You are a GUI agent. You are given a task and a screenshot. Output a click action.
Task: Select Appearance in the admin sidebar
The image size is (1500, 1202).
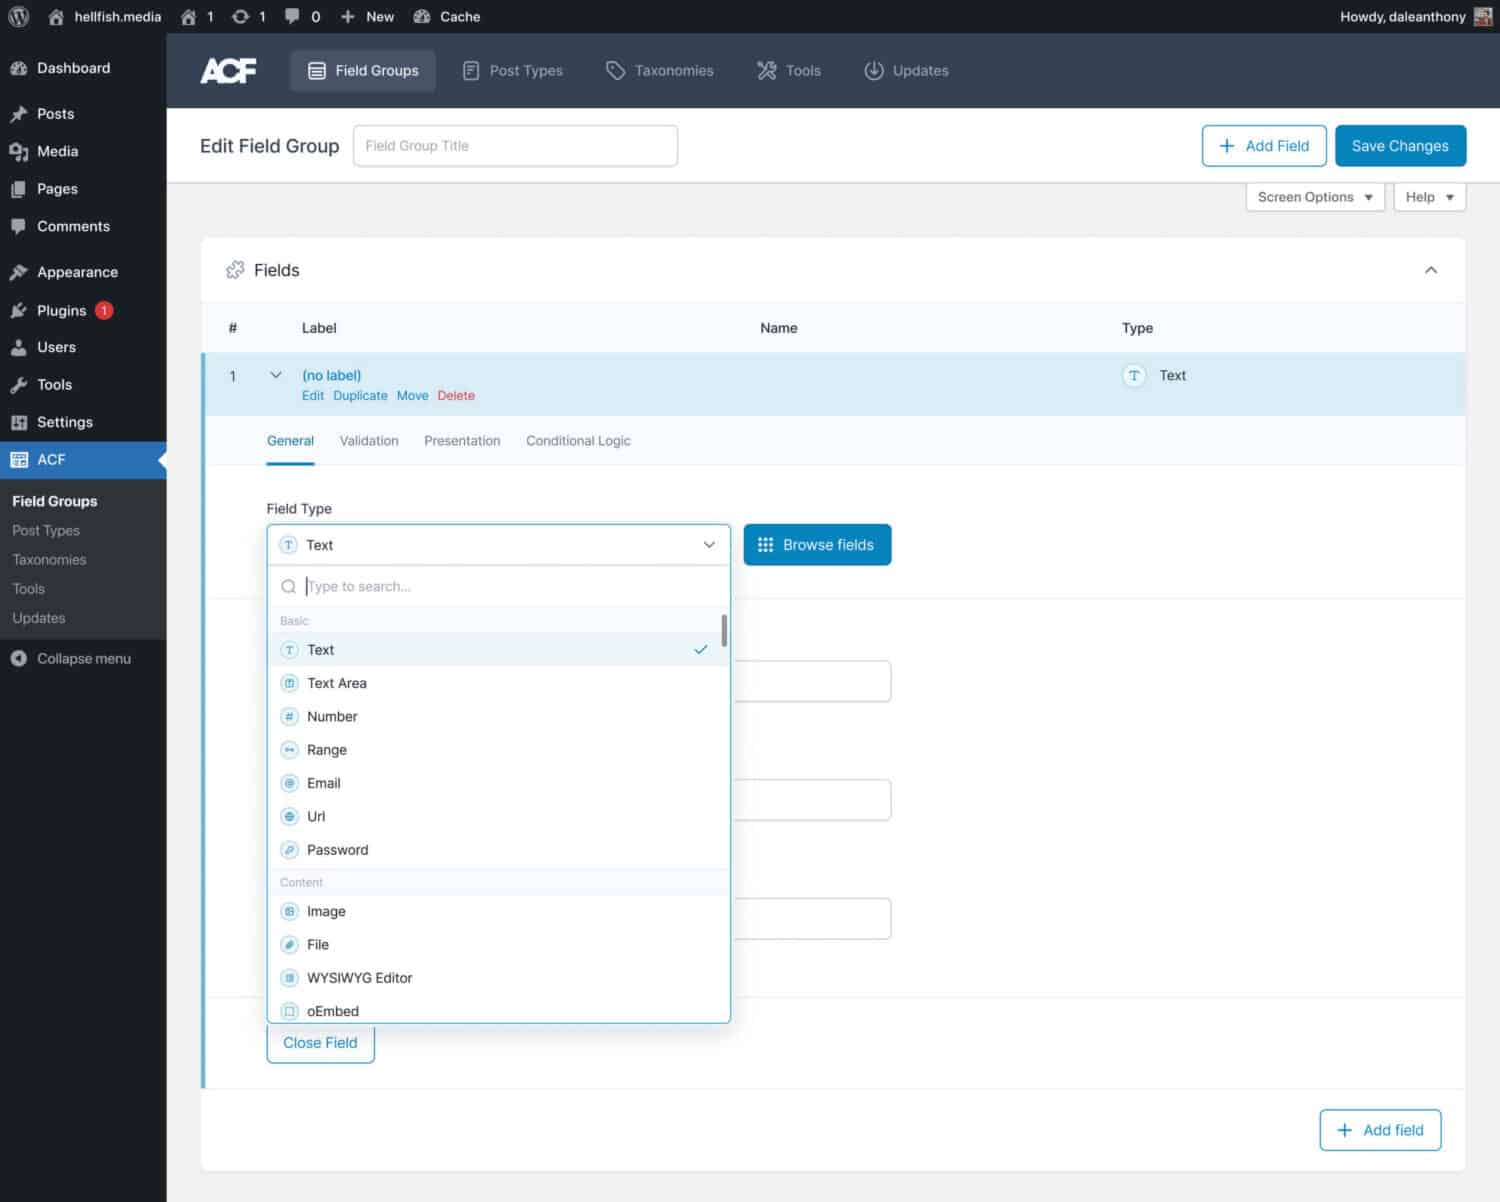click(x=76, y=271)
